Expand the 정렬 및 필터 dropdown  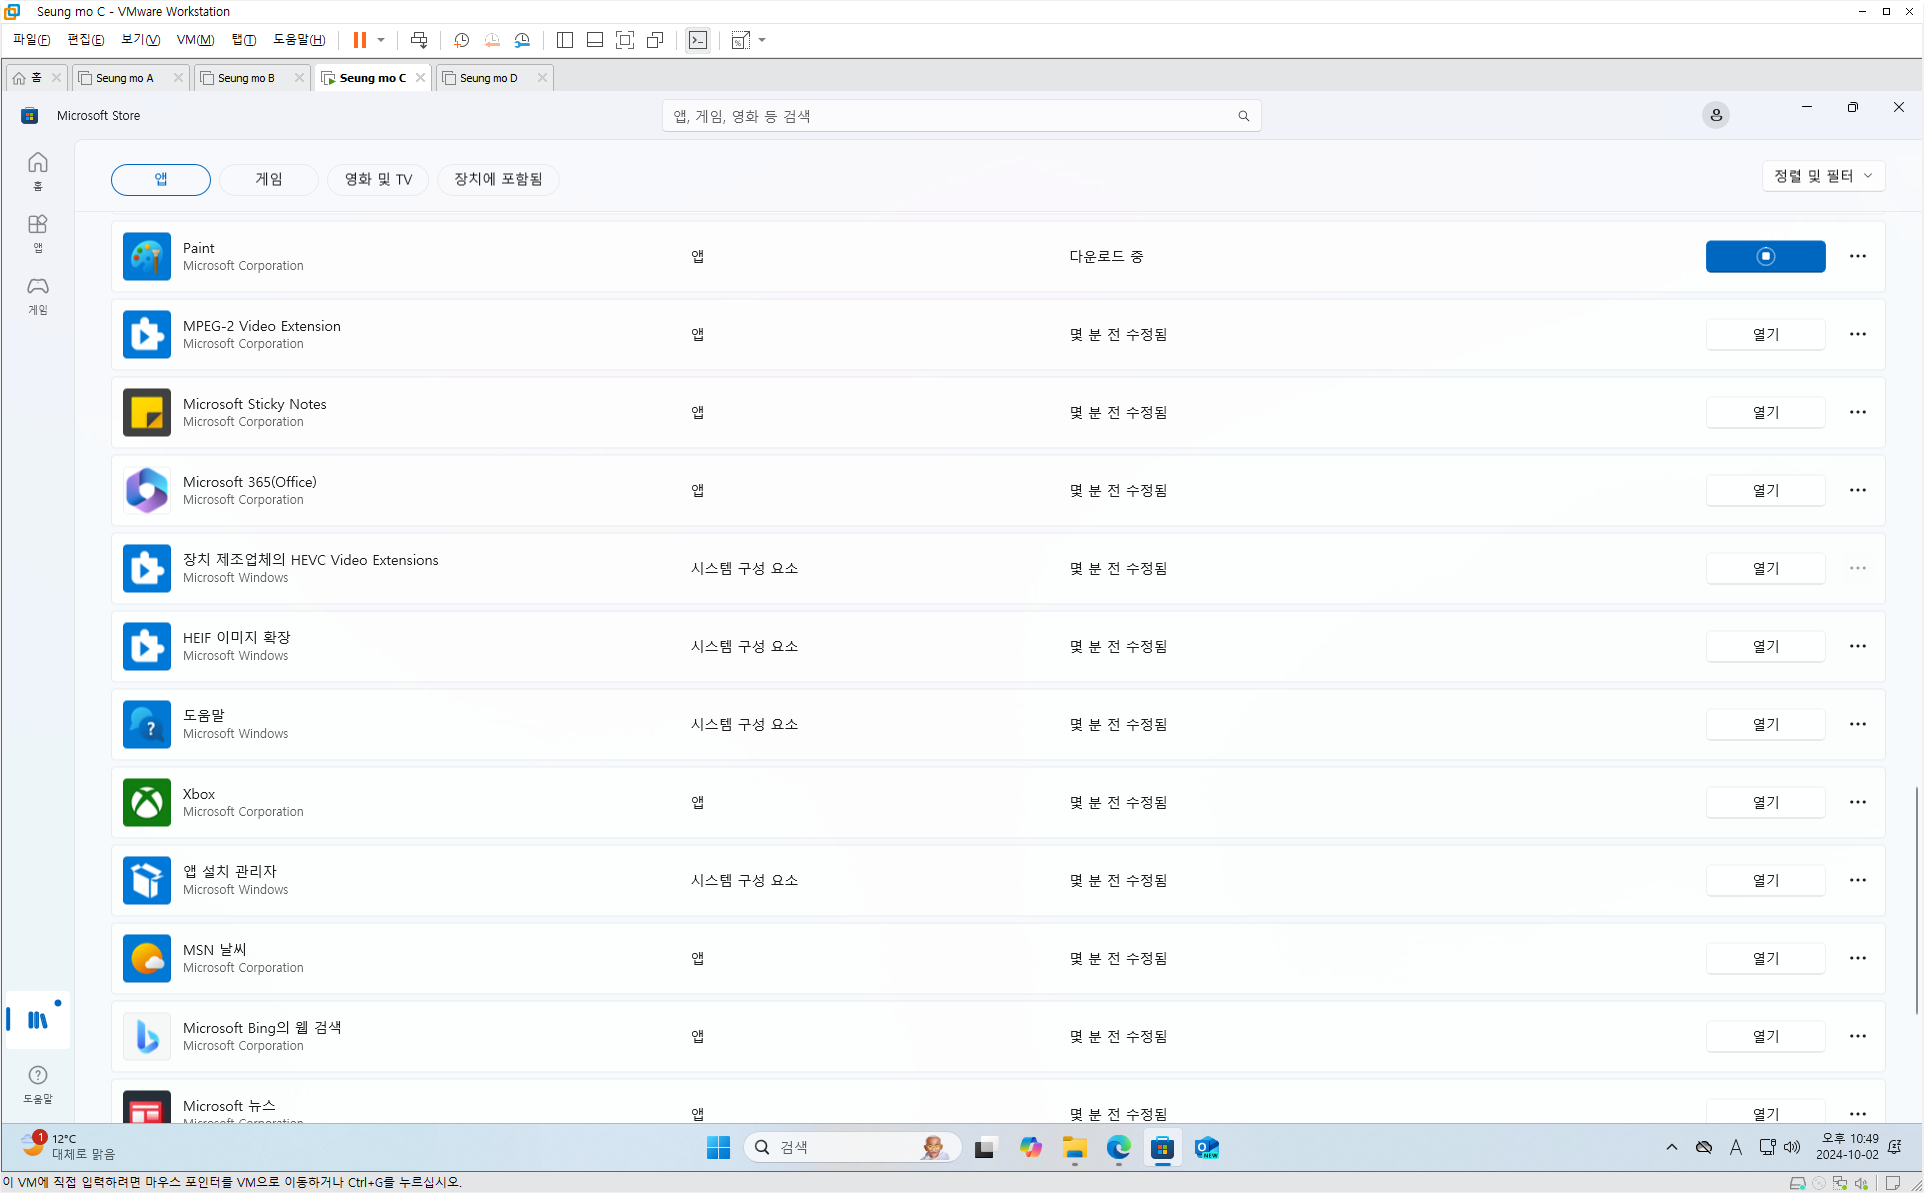click(1822, 176)
